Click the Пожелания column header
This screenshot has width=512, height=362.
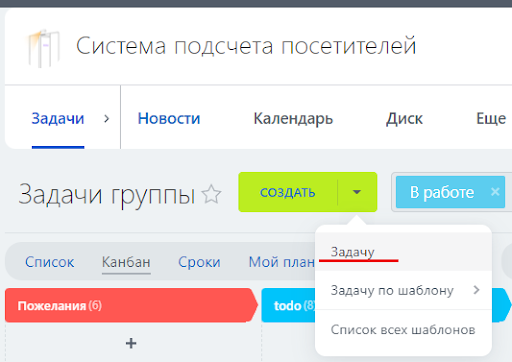(x=131, y=305)
